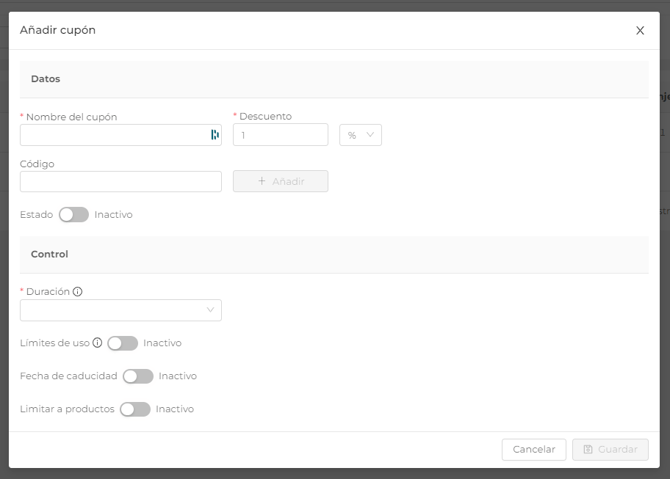Click the Control section header

[50, 254]
